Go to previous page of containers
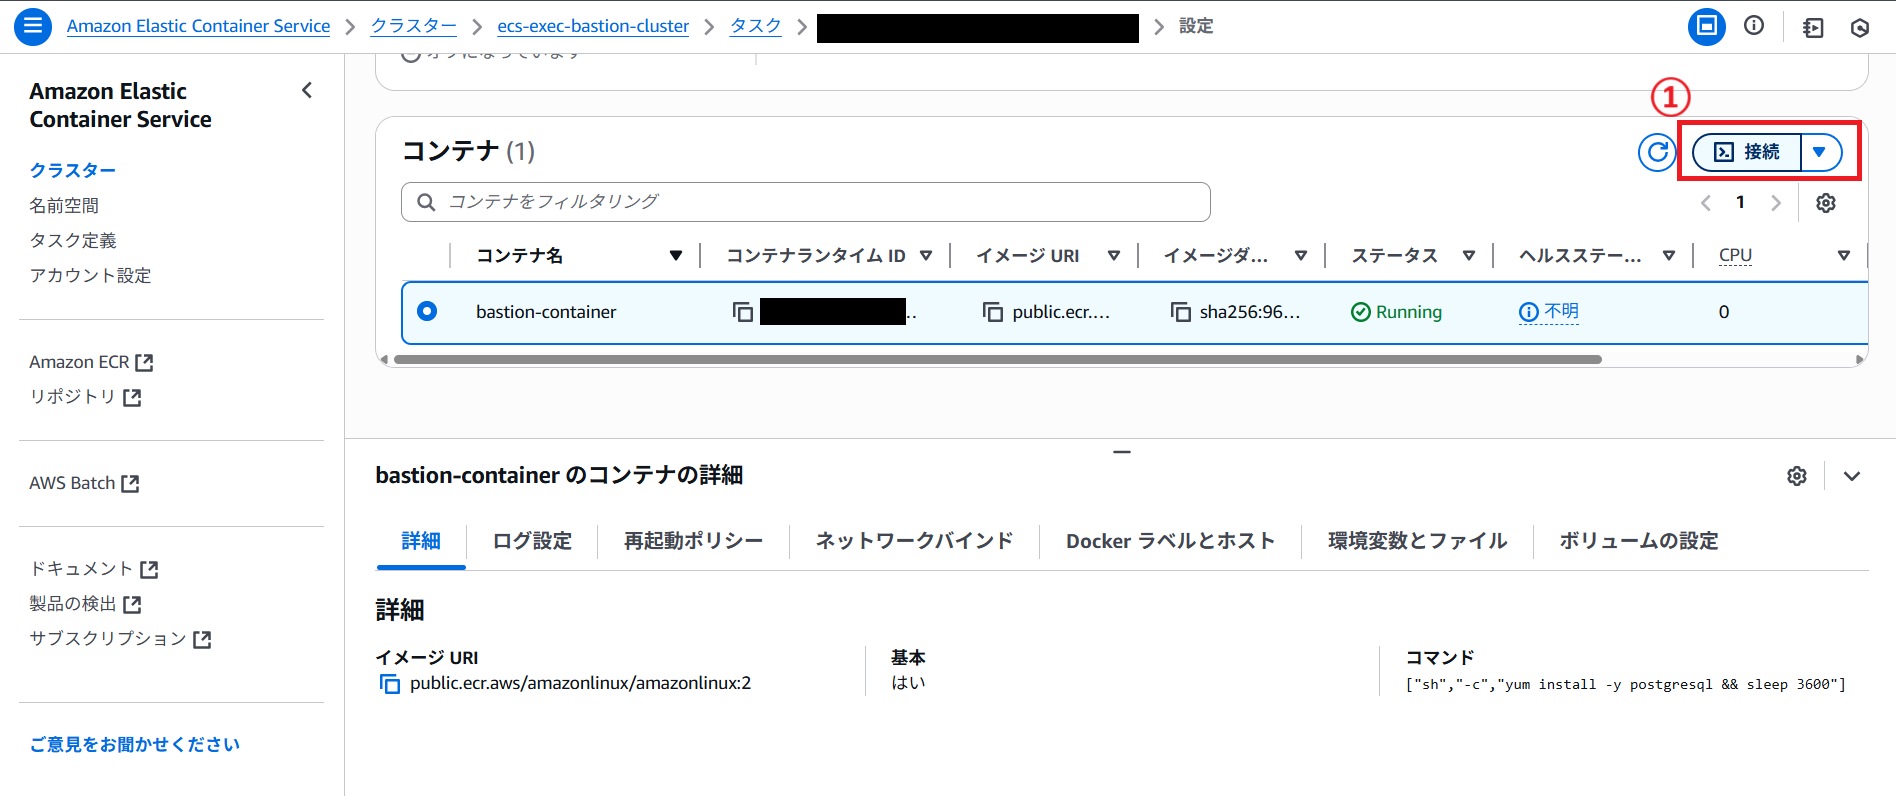The image size is (1896, 797). click(1706, 203)
